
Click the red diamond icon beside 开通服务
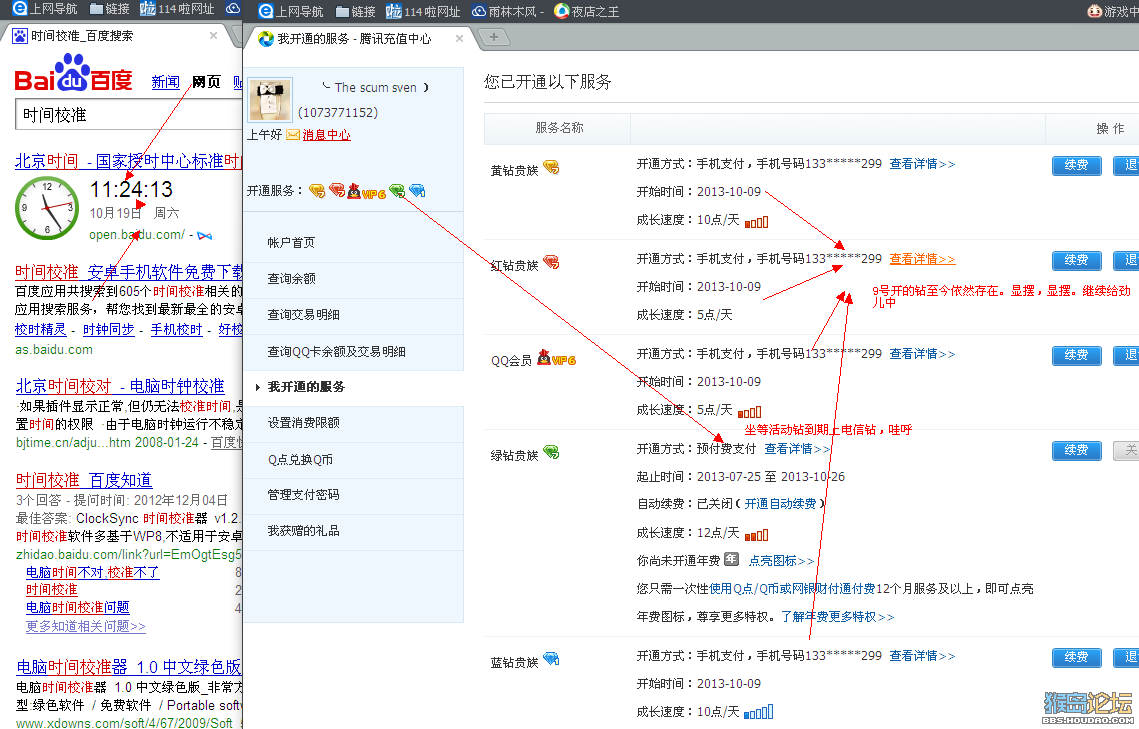[336, 191]
